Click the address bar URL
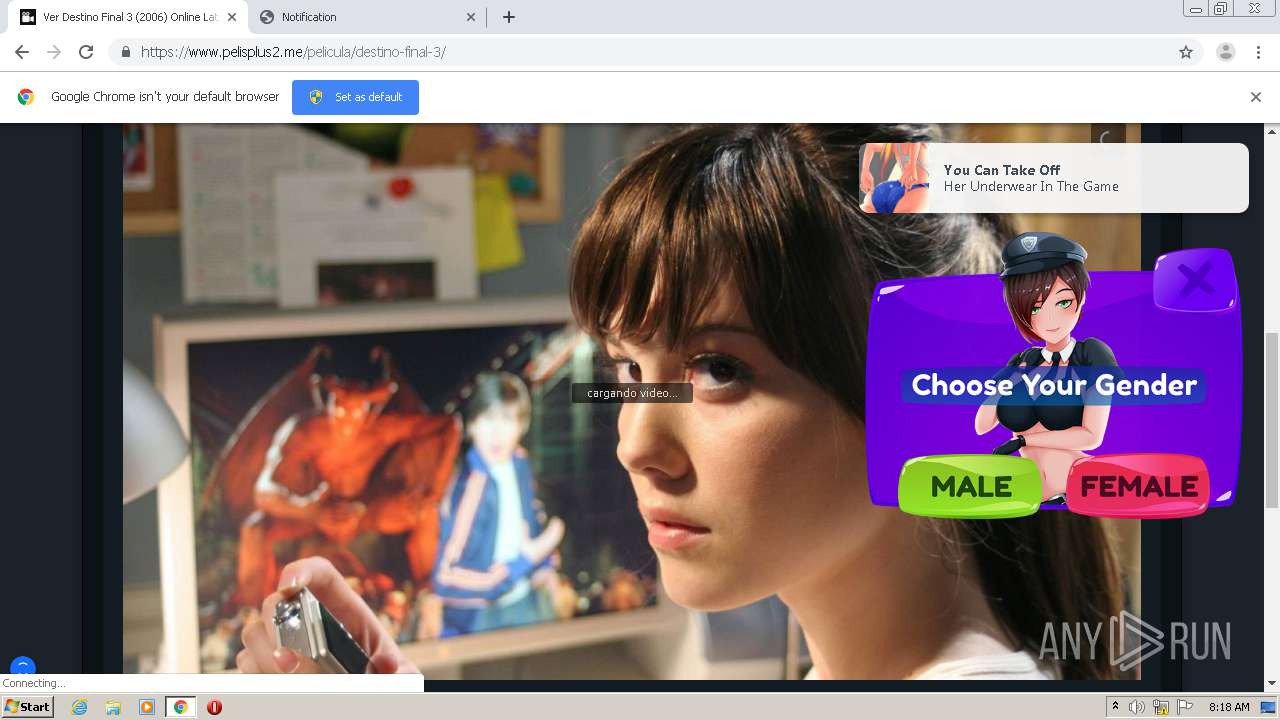1280x720 pixels. [x=293, y=52]
